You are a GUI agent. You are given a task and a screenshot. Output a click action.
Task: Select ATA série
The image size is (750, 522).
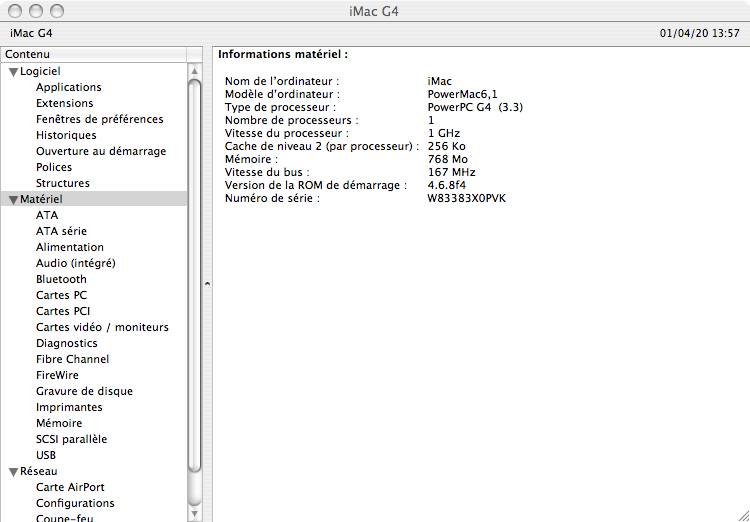pos(61,231)
